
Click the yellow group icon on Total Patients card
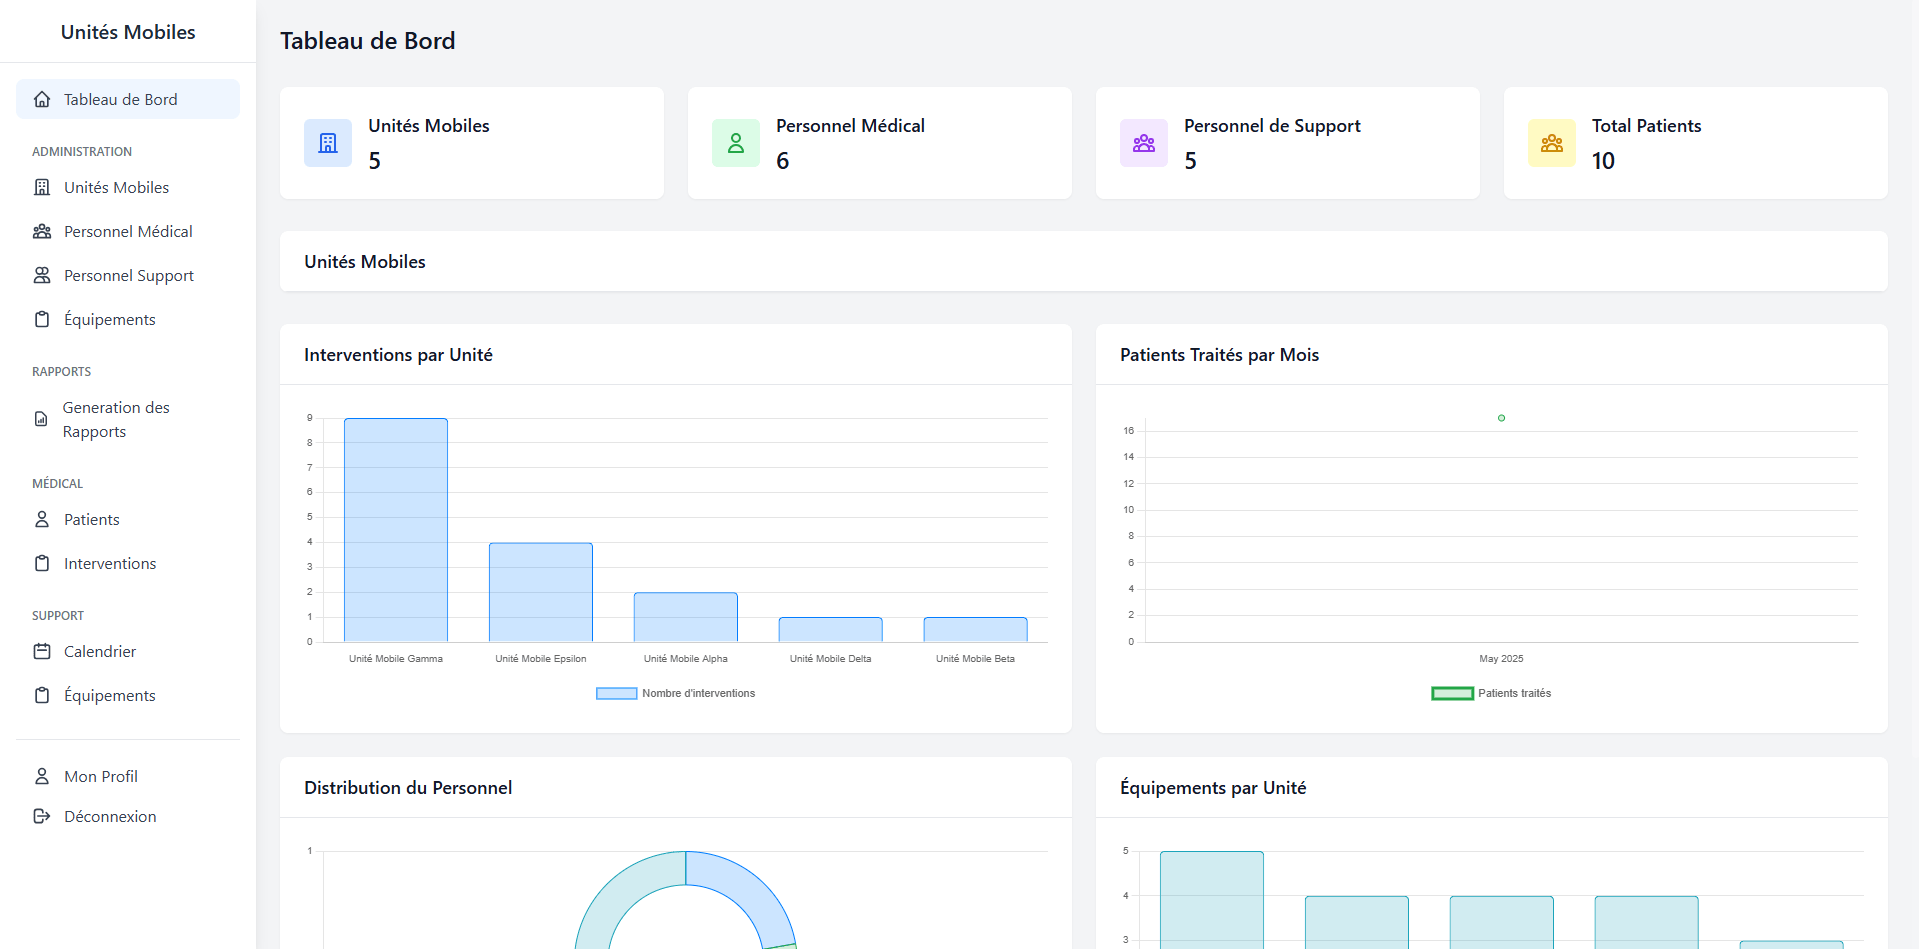point(1552,143)
